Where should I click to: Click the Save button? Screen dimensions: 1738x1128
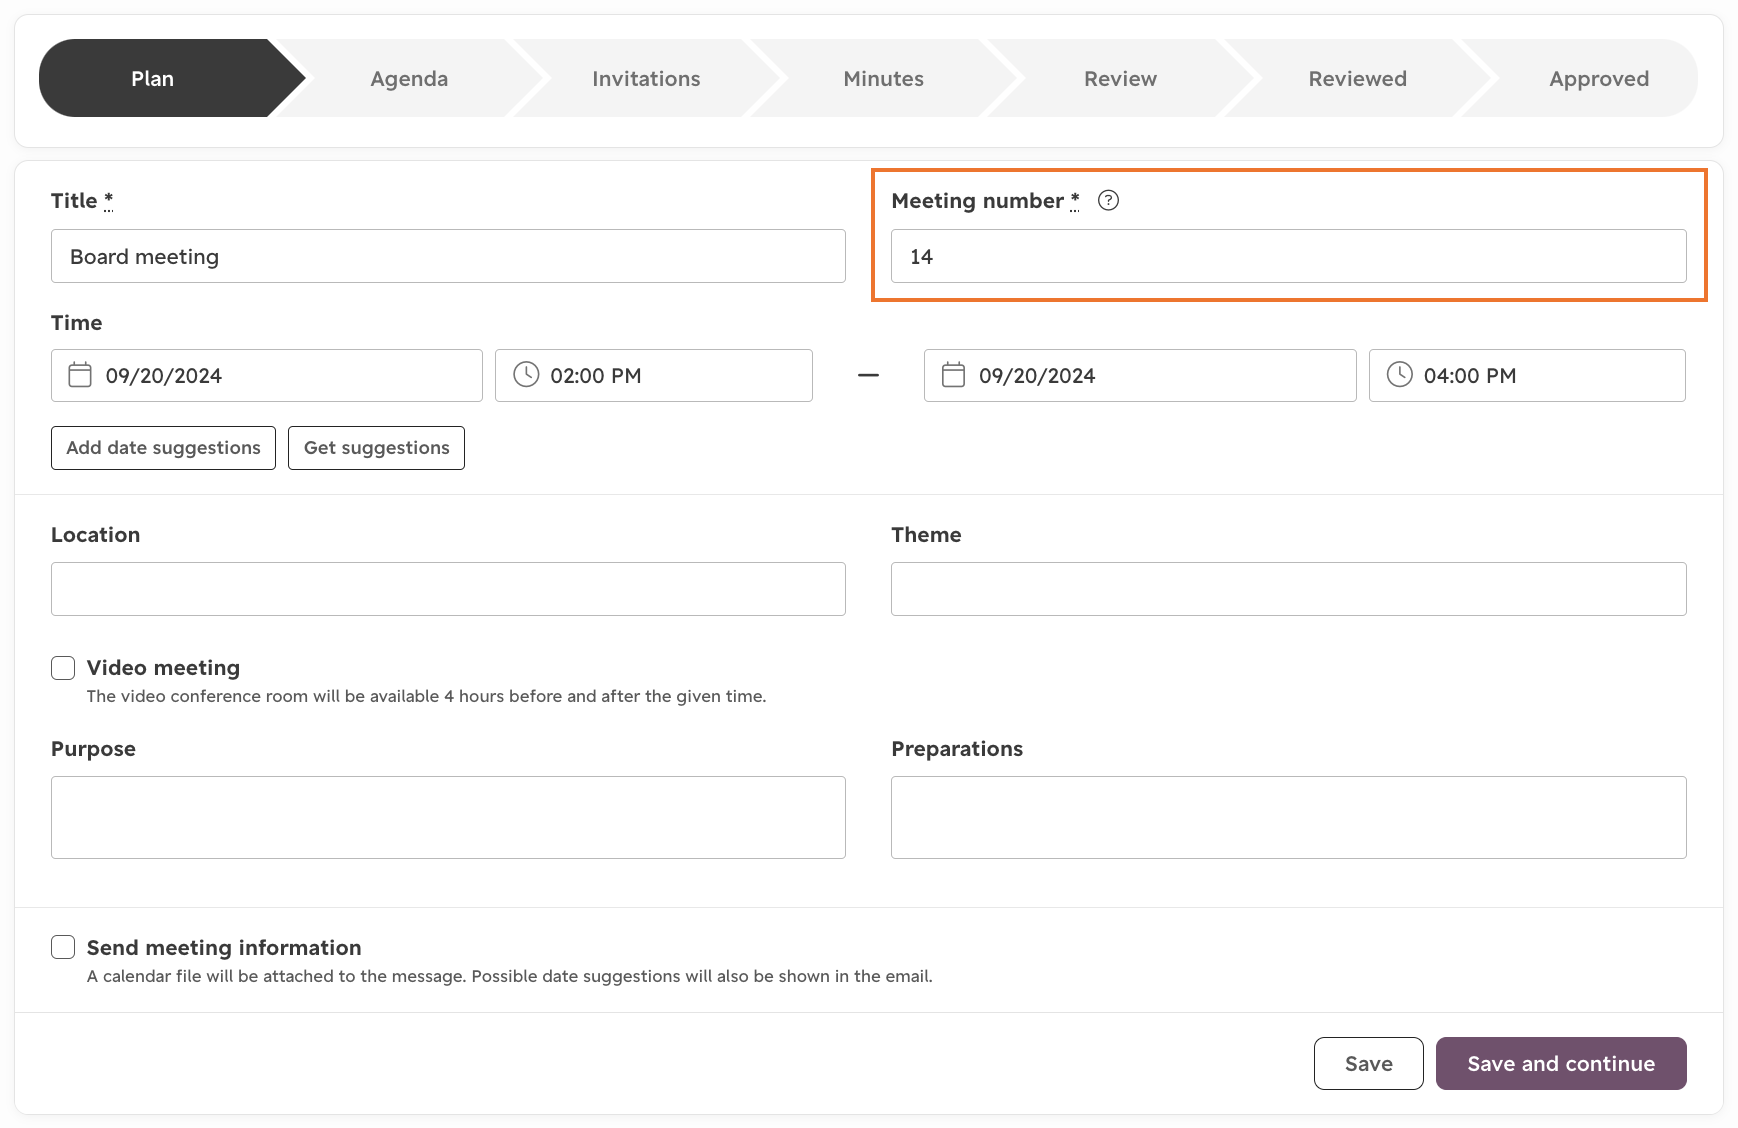click(x=1368, y=1063)
